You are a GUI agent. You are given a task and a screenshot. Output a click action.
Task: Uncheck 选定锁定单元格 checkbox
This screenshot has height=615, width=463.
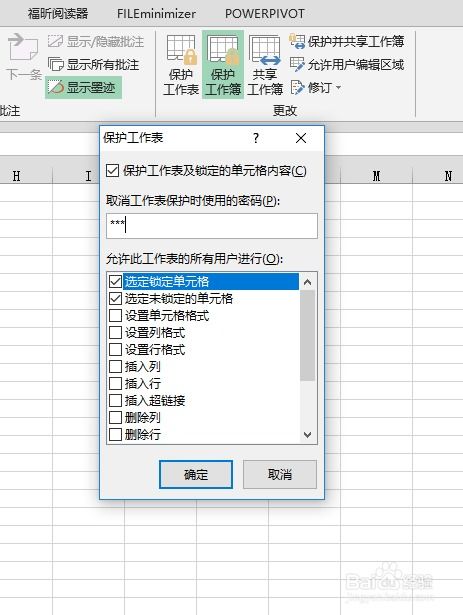coord(115,281)
